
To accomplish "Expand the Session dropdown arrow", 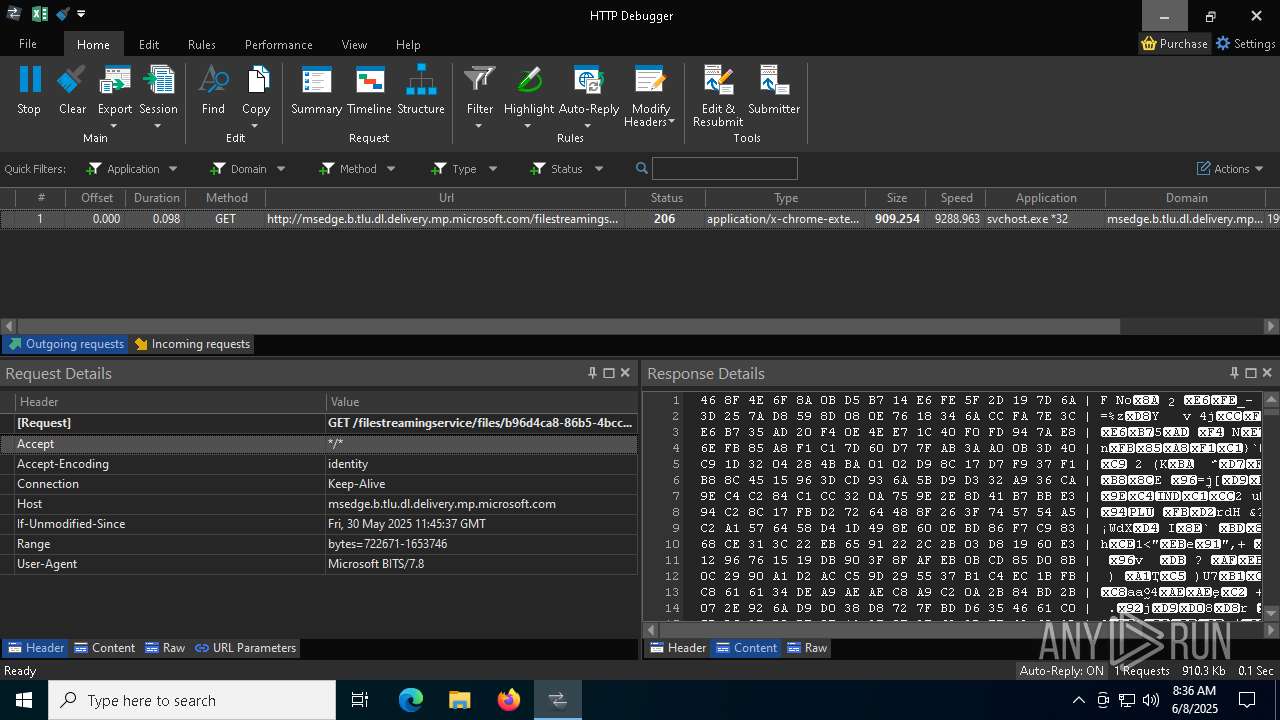I will click(x=158, y=126).
